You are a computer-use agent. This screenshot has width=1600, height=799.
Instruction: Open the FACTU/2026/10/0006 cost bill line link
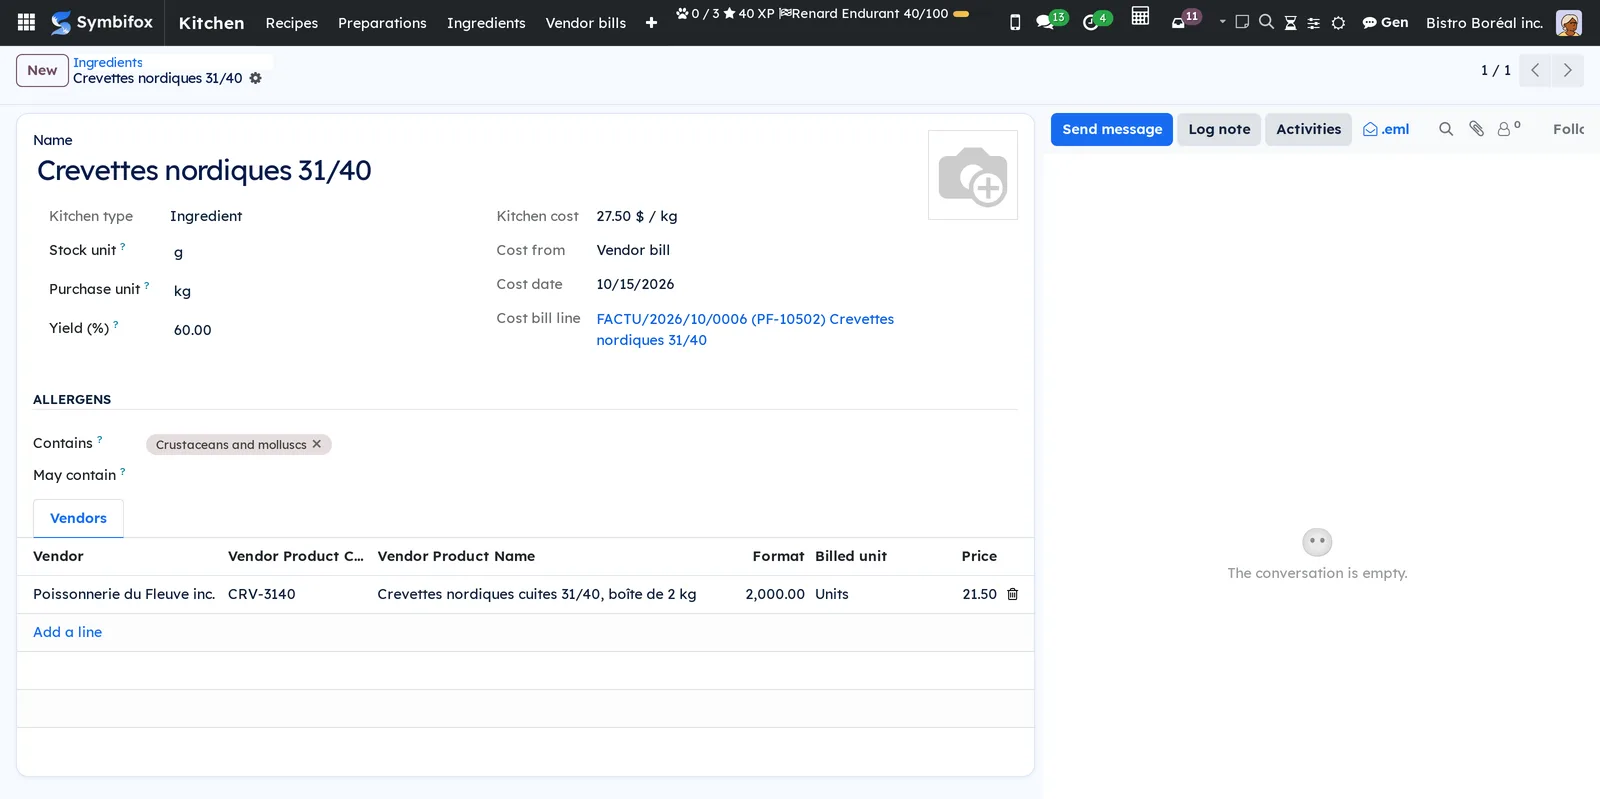[745, 329]
